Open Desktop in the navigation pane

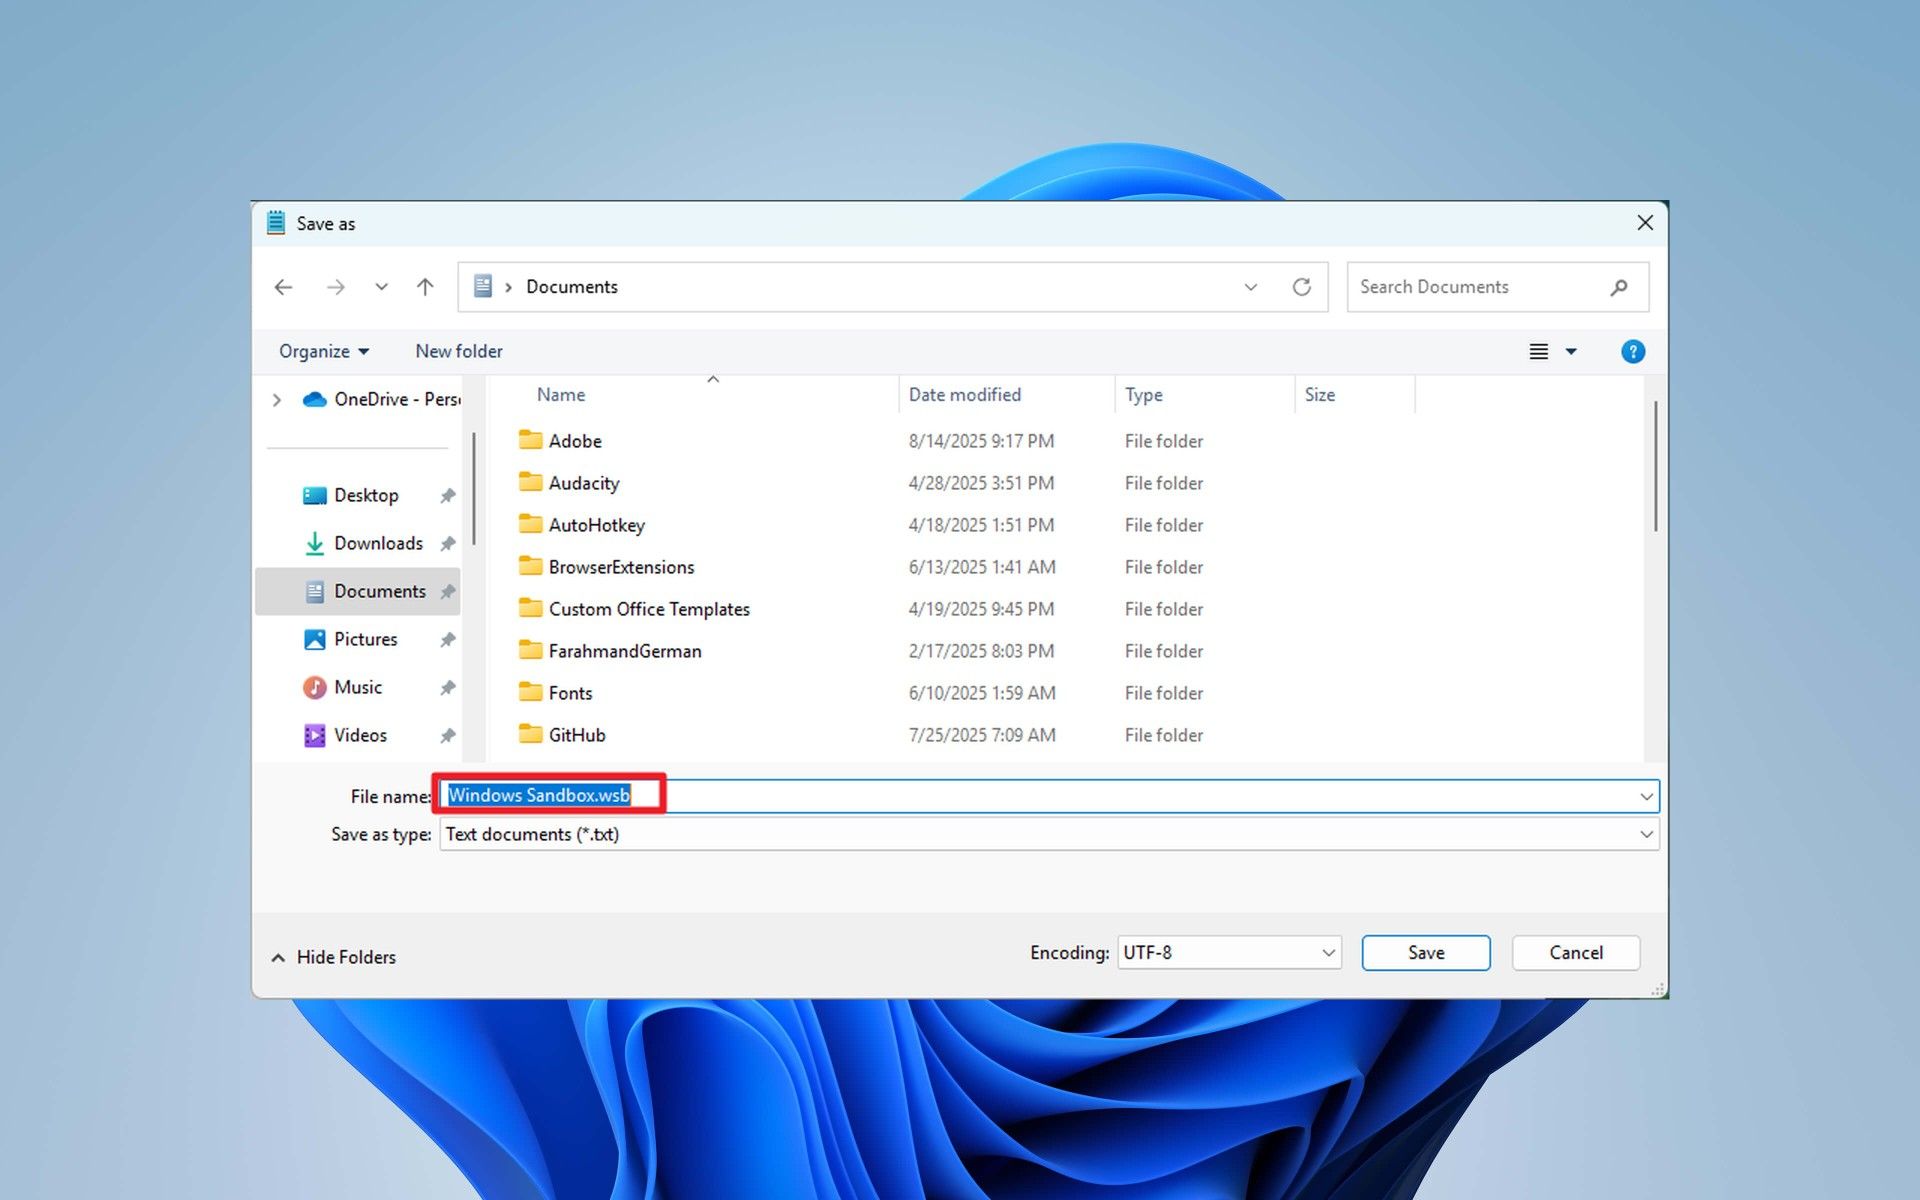[366, 495]
